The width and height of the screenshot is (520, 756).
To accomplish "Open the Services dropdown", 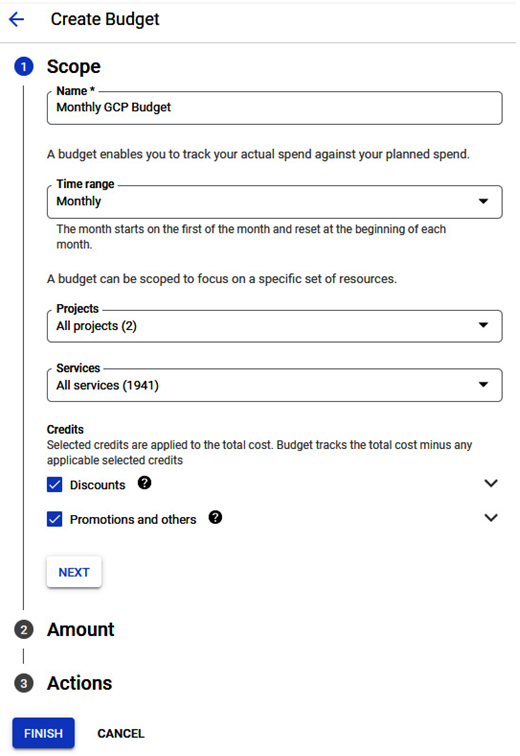I will [275, 385].
